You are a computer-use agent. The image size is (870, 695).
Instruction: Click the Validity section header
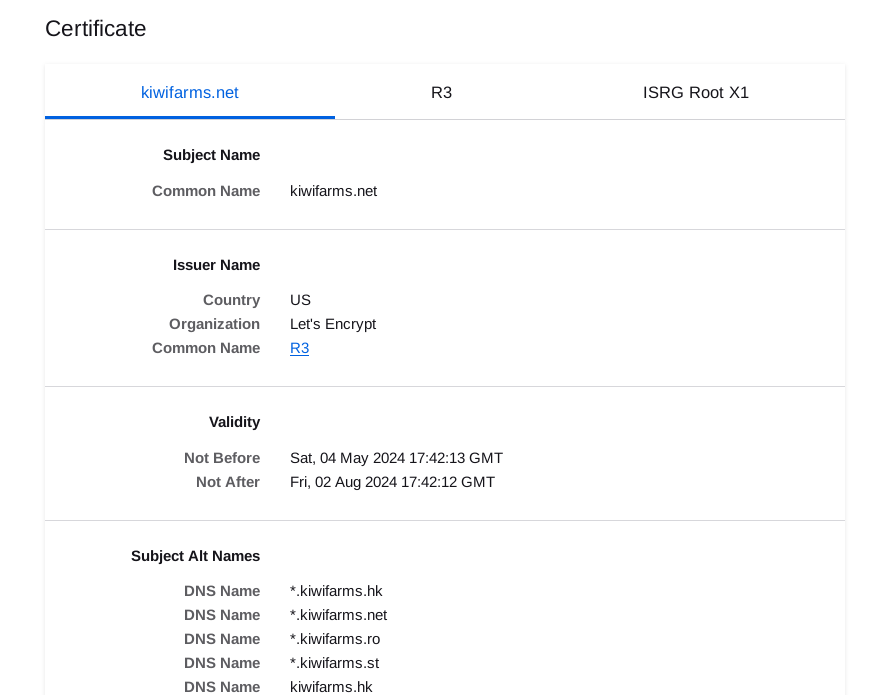click(x=234, y=422)
